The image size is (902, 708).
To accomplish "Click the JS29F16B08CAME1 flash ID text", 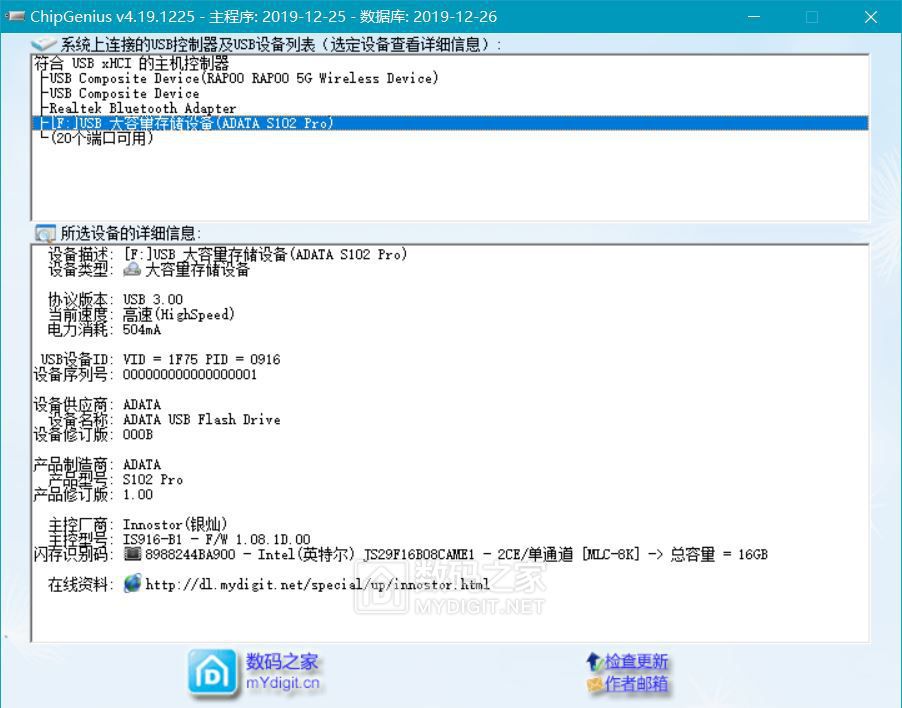I will (x=419, y=554).
